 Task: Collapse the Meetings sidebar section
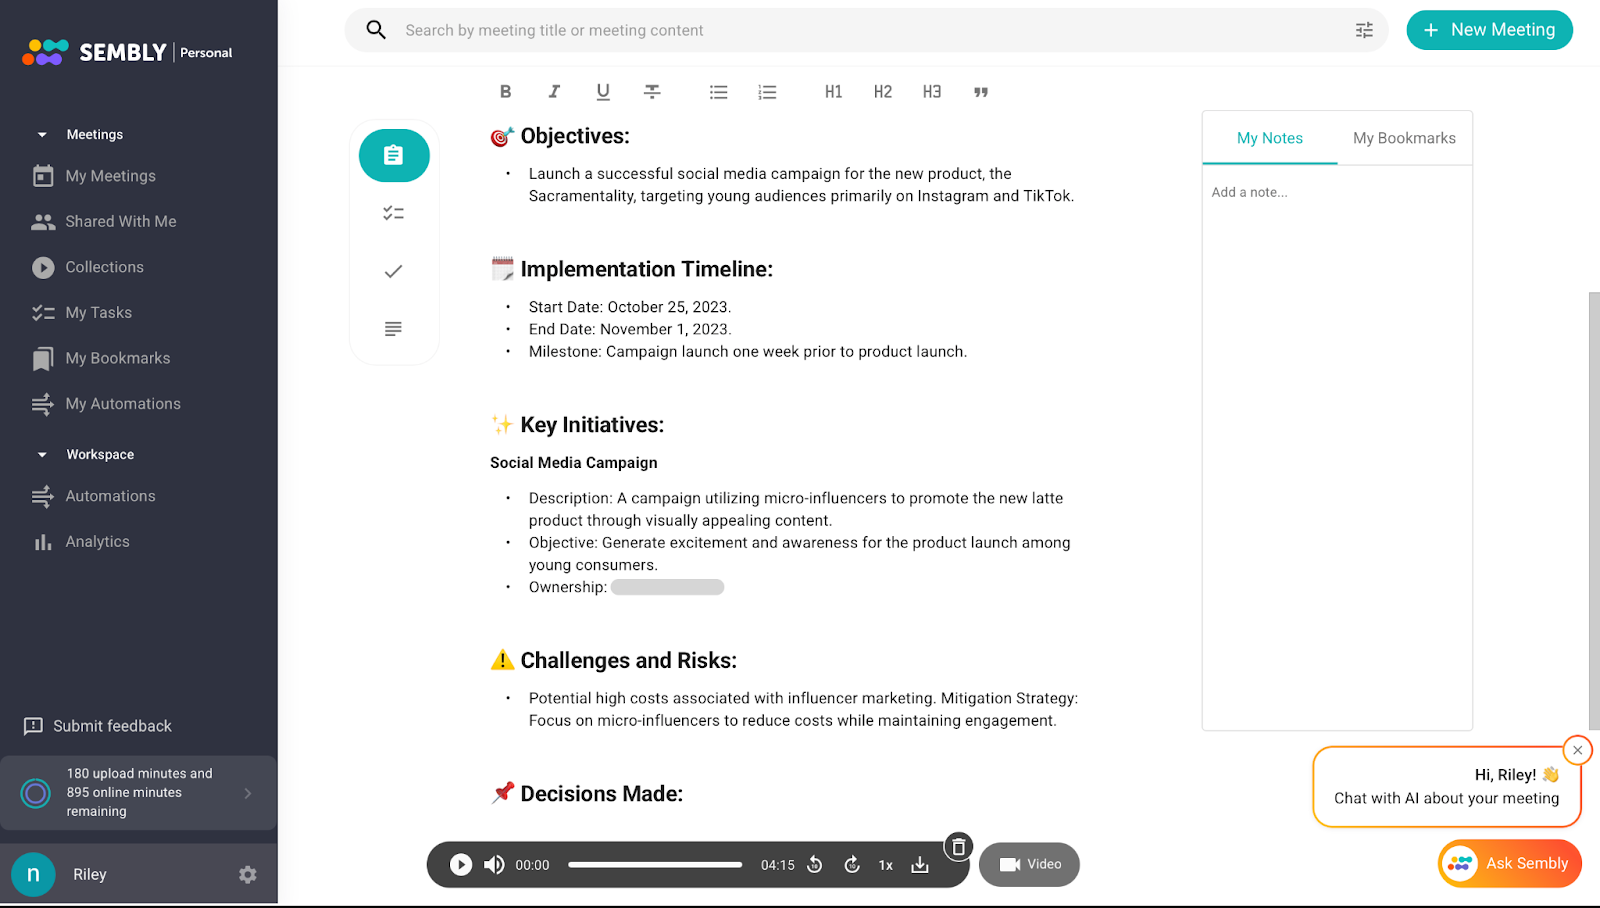coord(42,135)
